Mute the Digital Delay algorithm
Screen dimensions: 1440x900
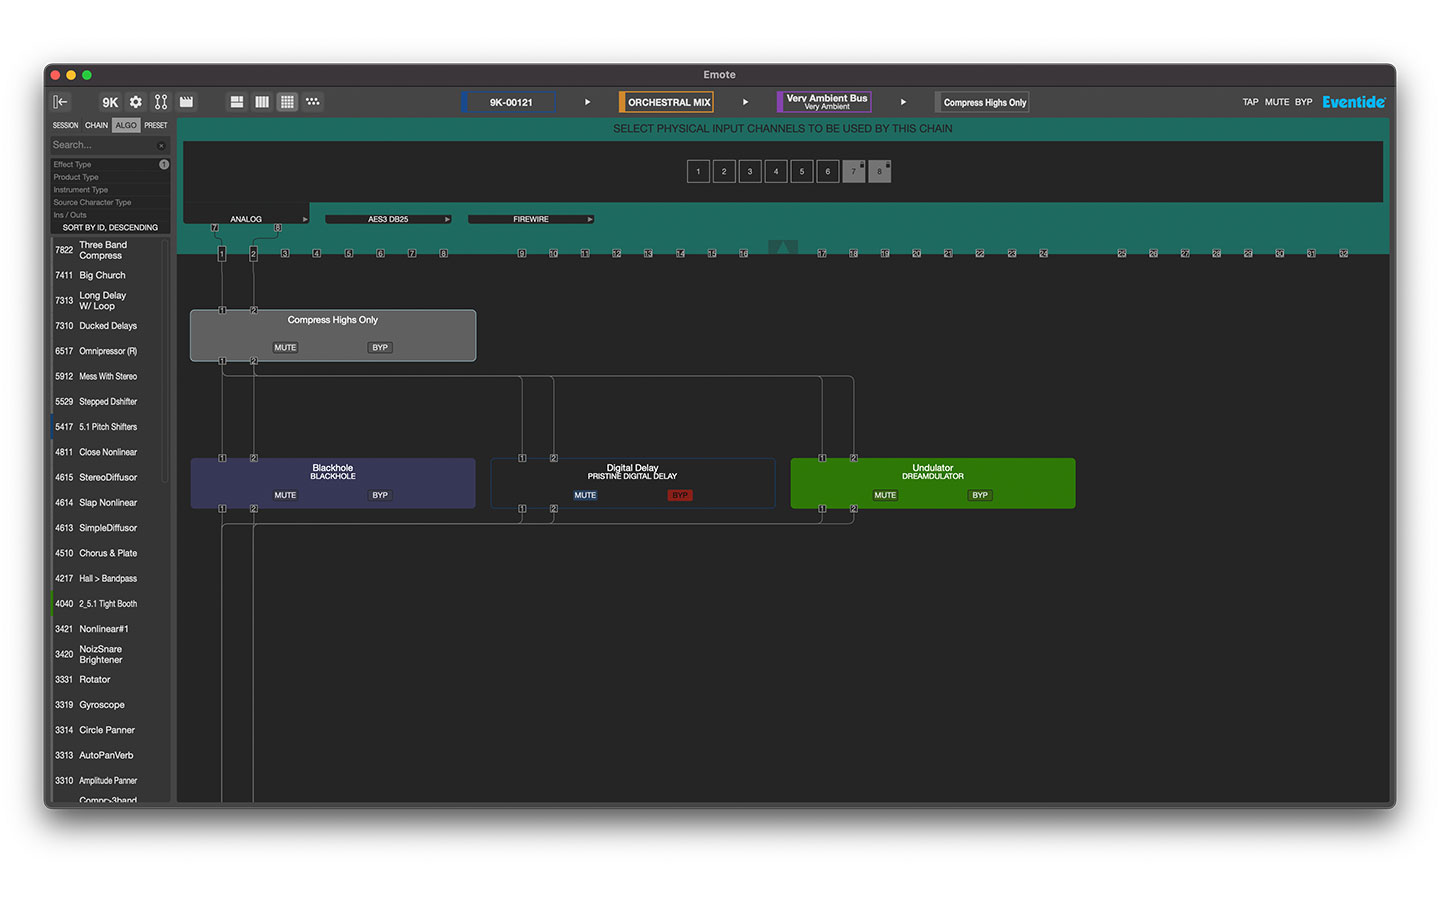click(585, 495)
